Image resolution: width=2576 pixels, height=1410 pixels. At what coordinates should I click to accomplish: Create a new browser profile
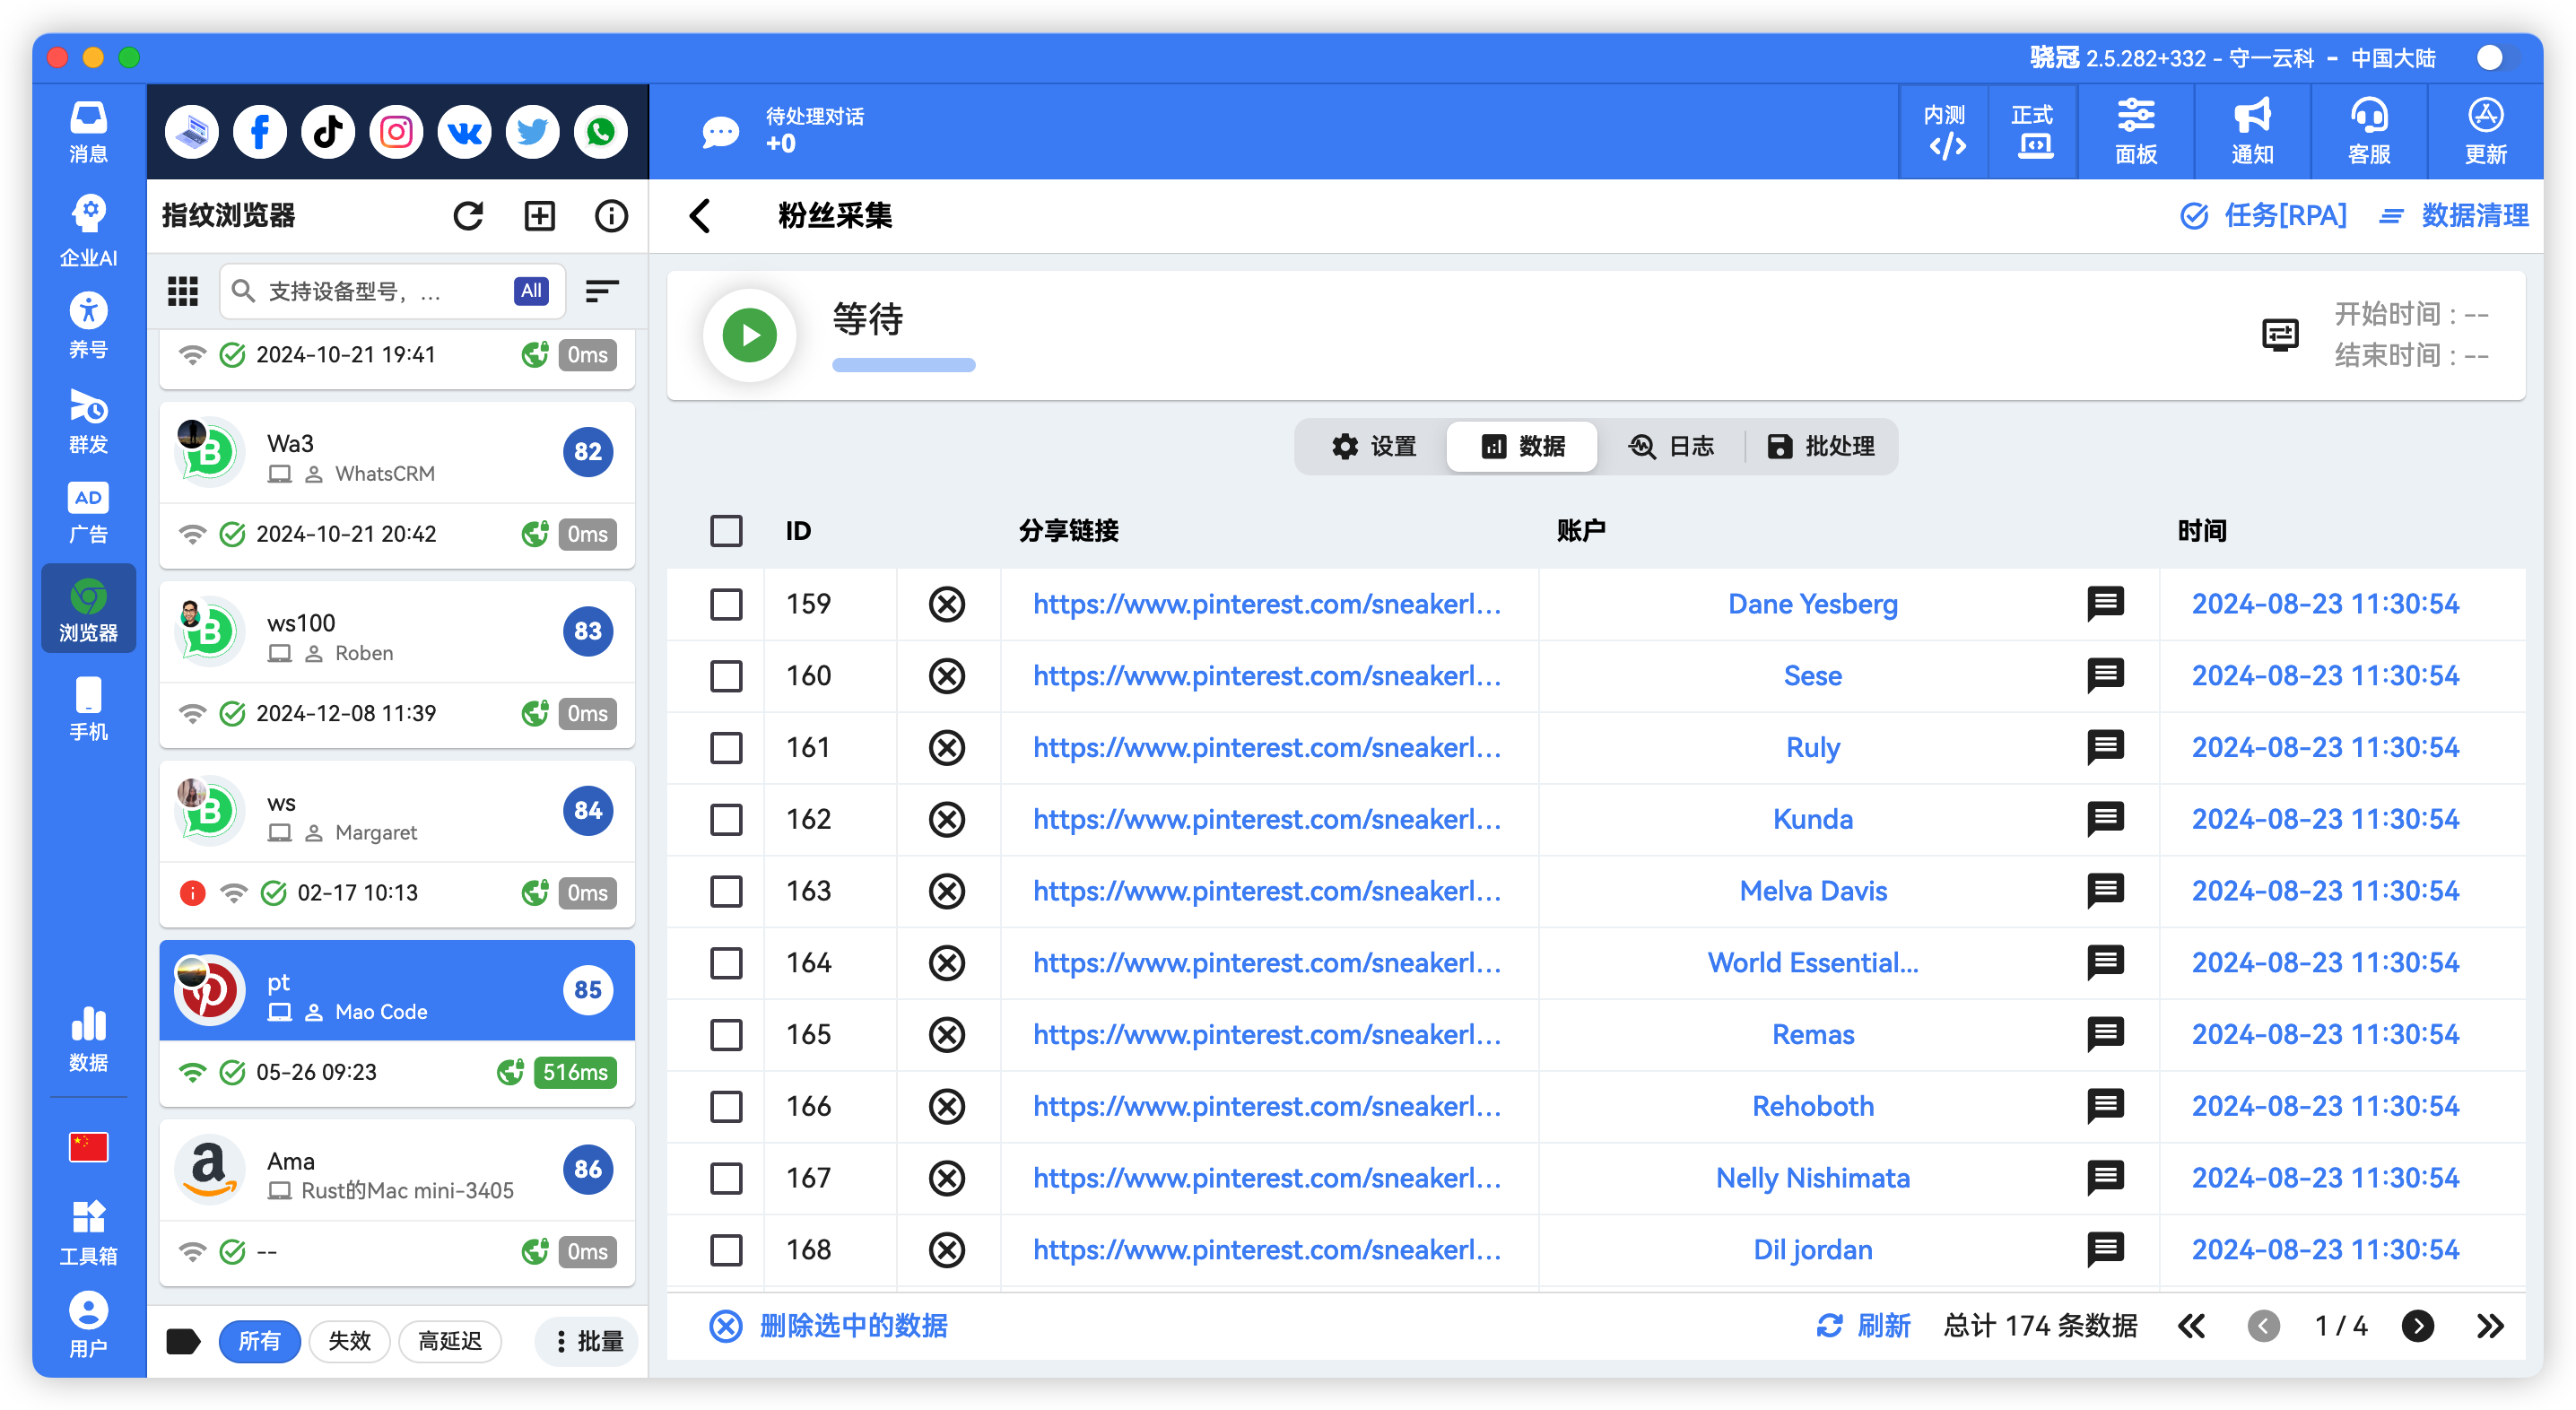point(539,215)
